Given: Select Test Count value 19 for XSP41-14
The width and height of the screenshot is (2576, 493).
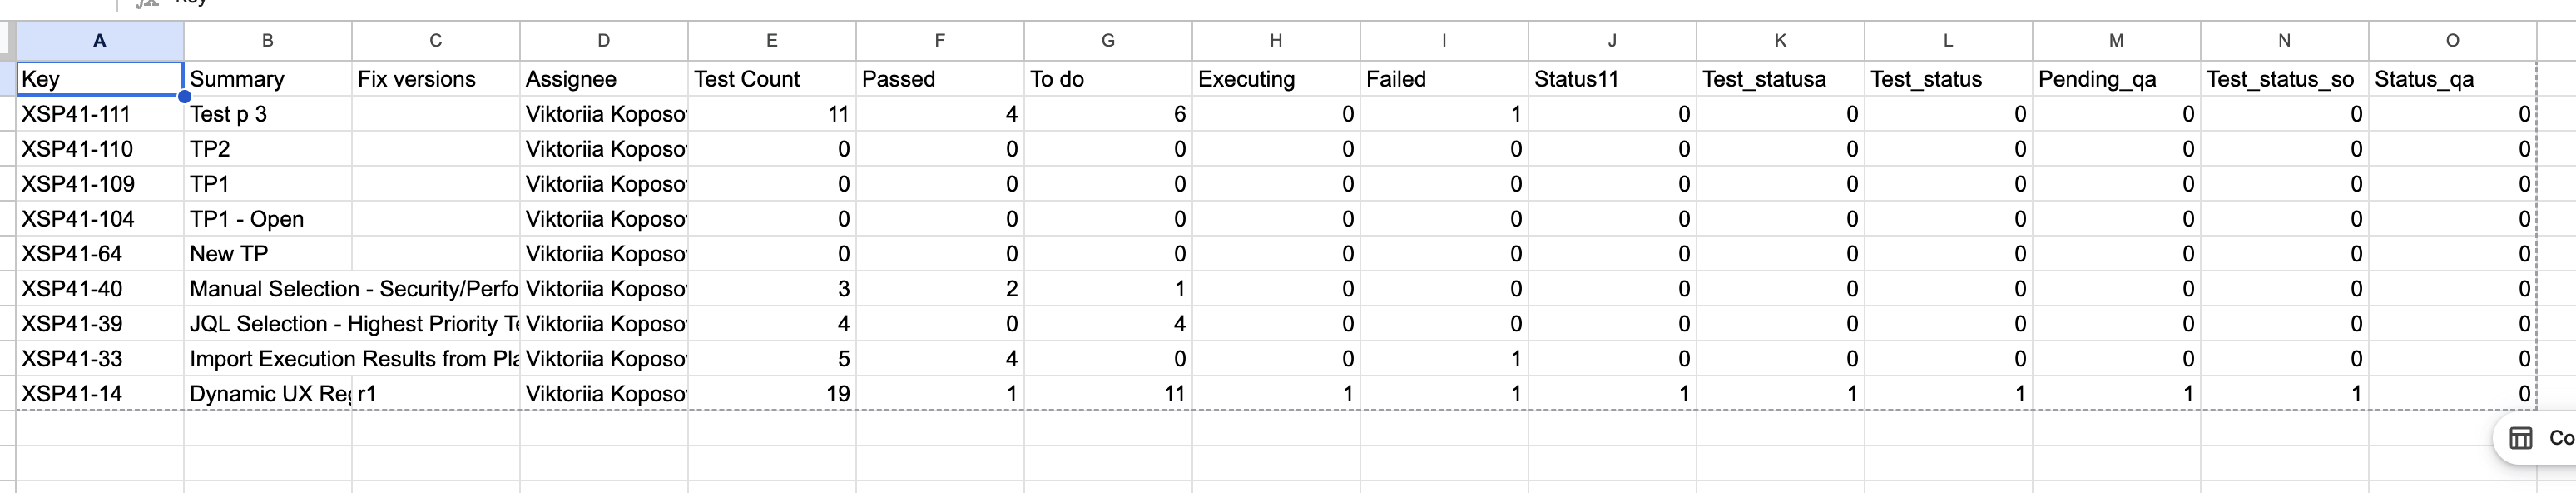Looking at the screenshot, I should click(771, 394).
